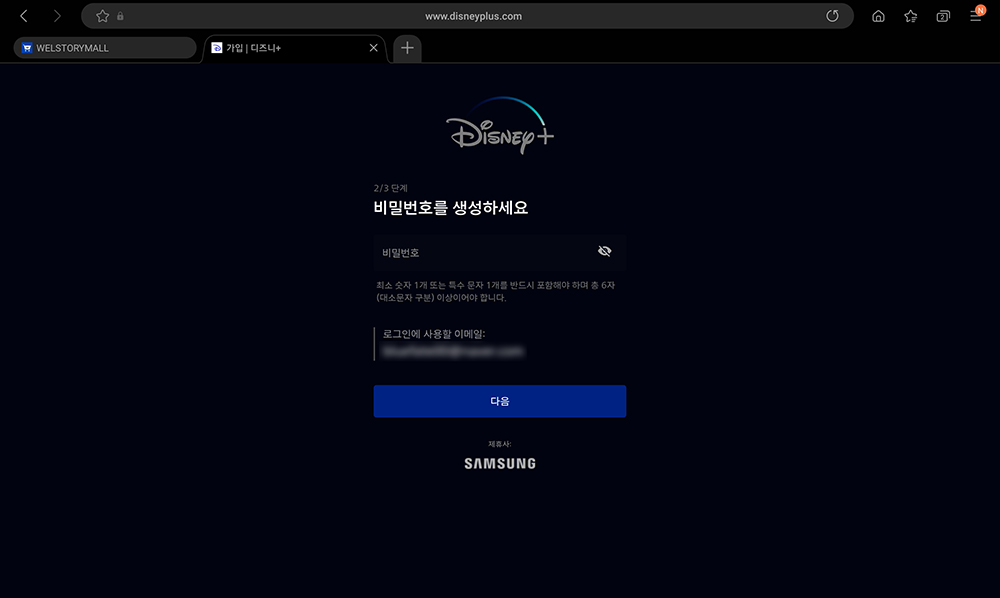The width and height of the screenshot is (1000, 598).
Task: Go back with the browser back arrow
Action: pyautogui.click(x=24, y=16)
